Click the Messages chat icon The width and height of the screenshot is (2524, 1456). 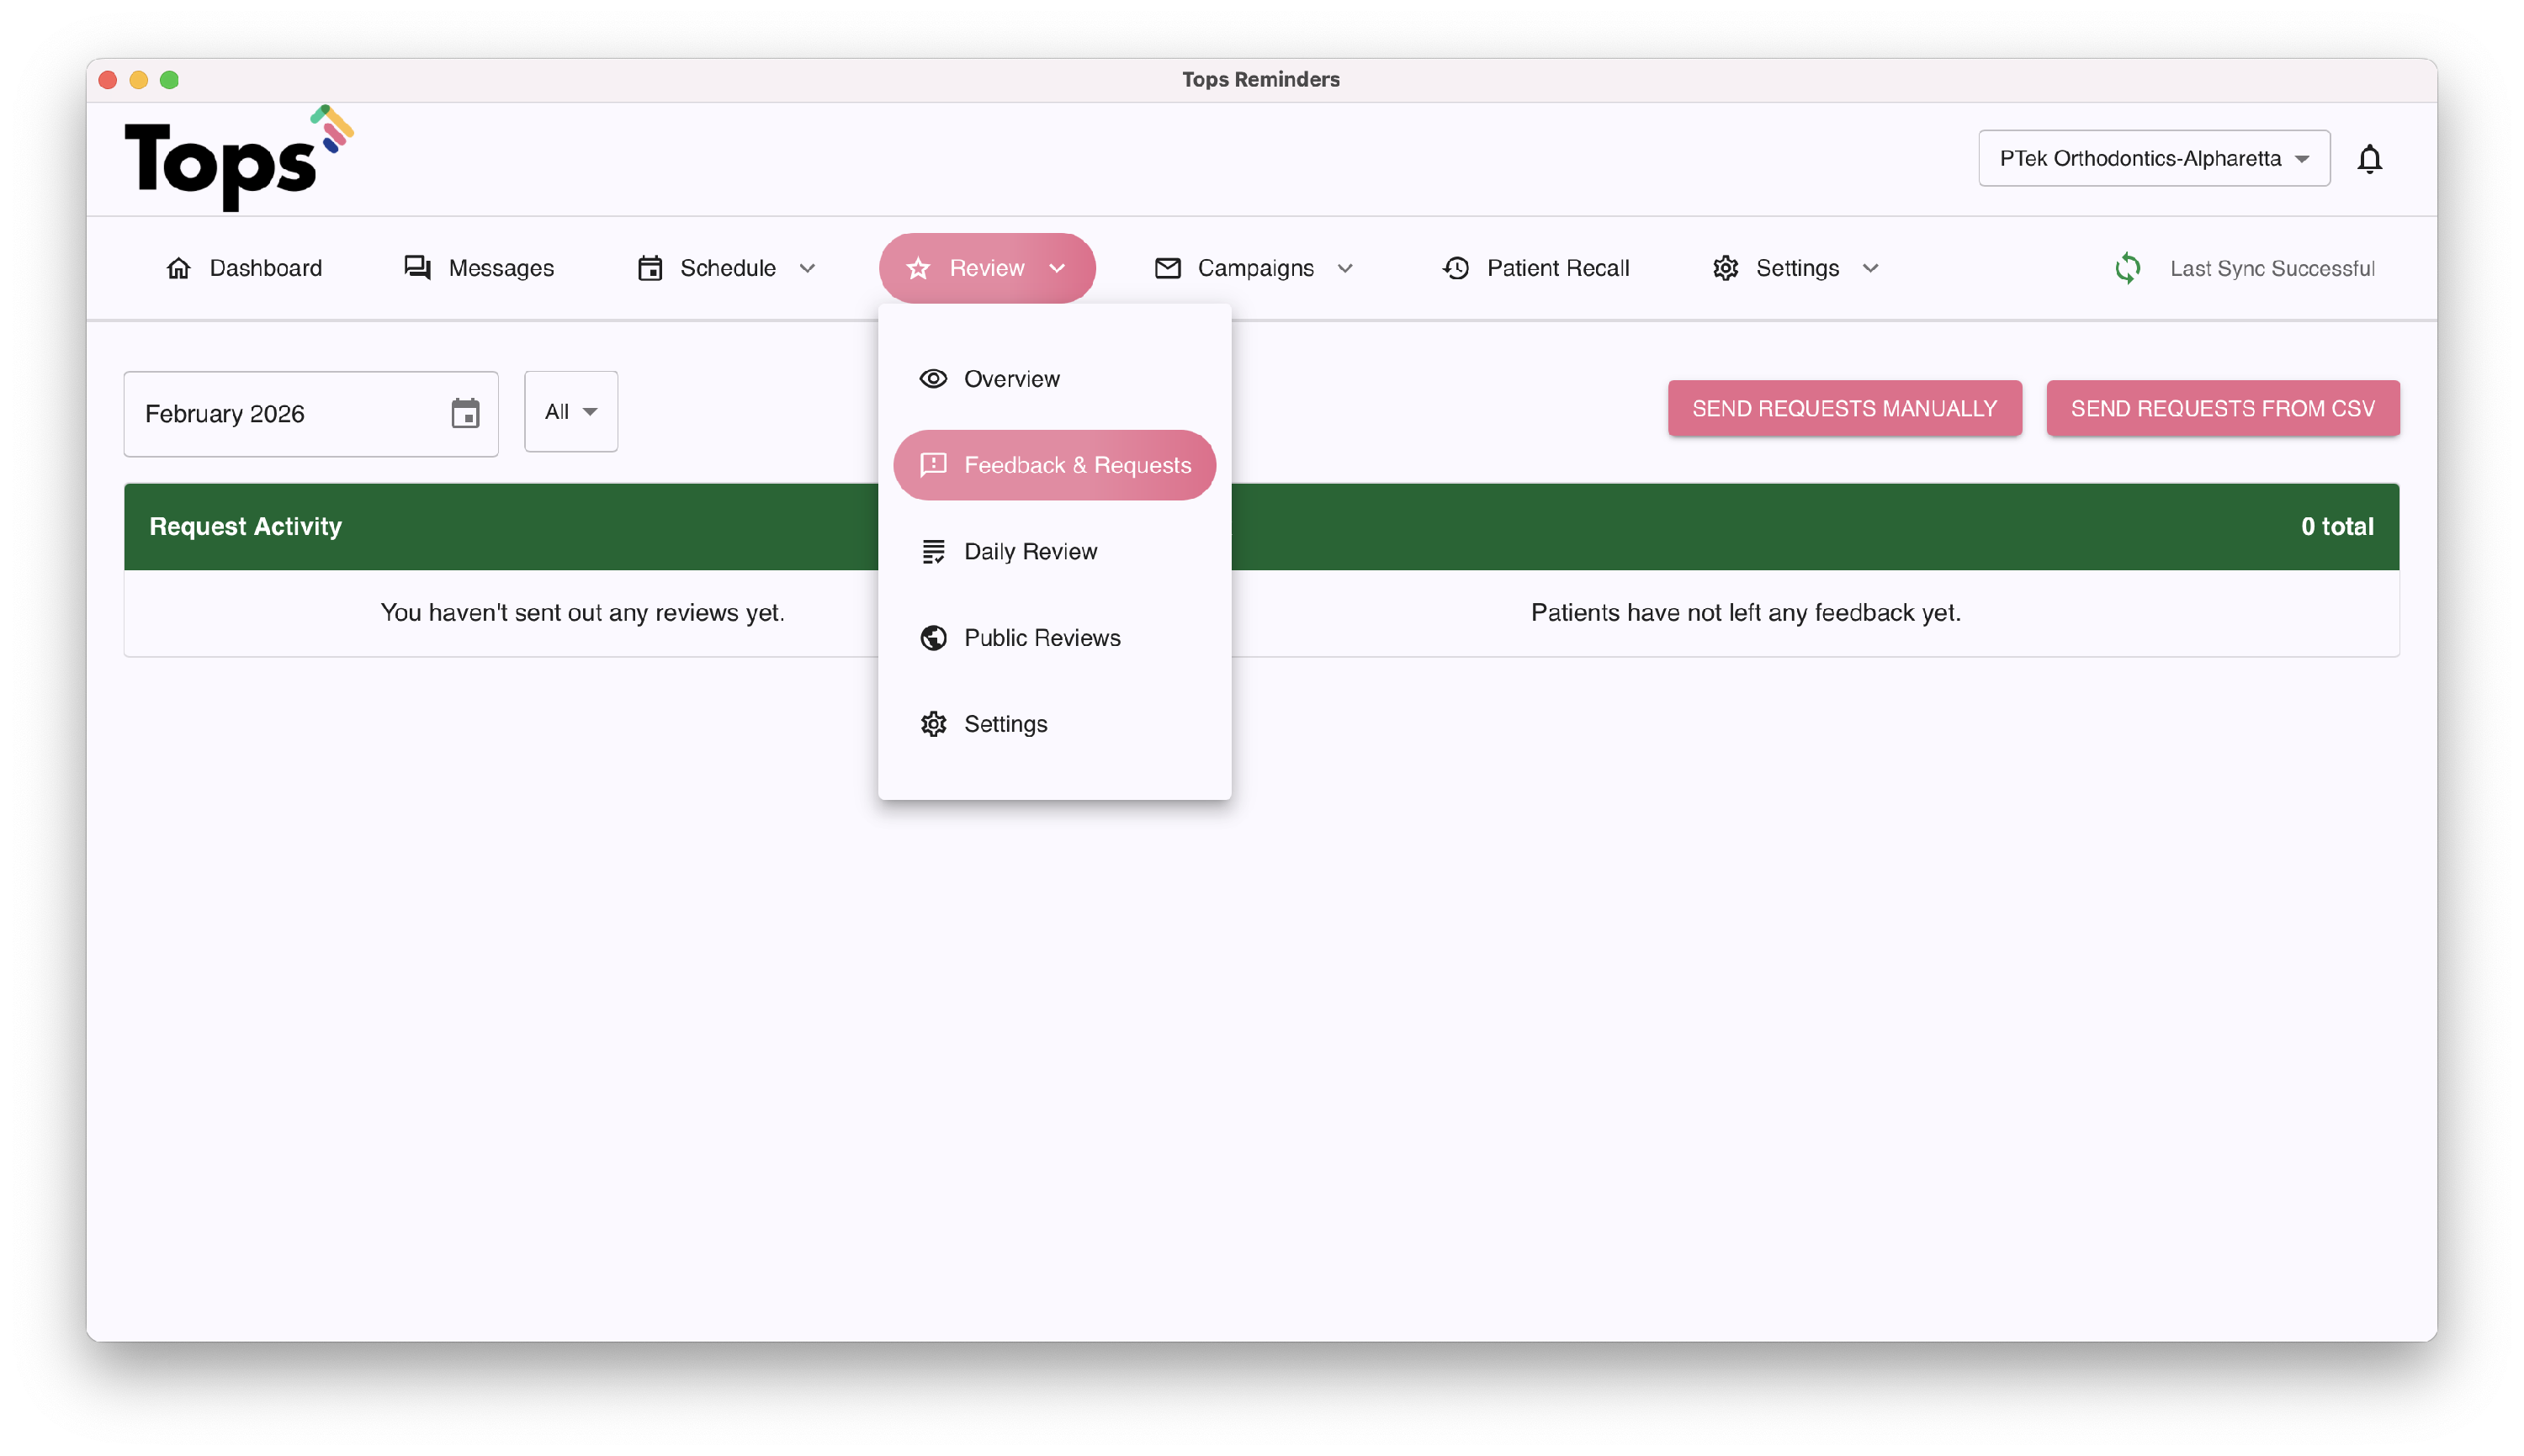pos(417,268)
